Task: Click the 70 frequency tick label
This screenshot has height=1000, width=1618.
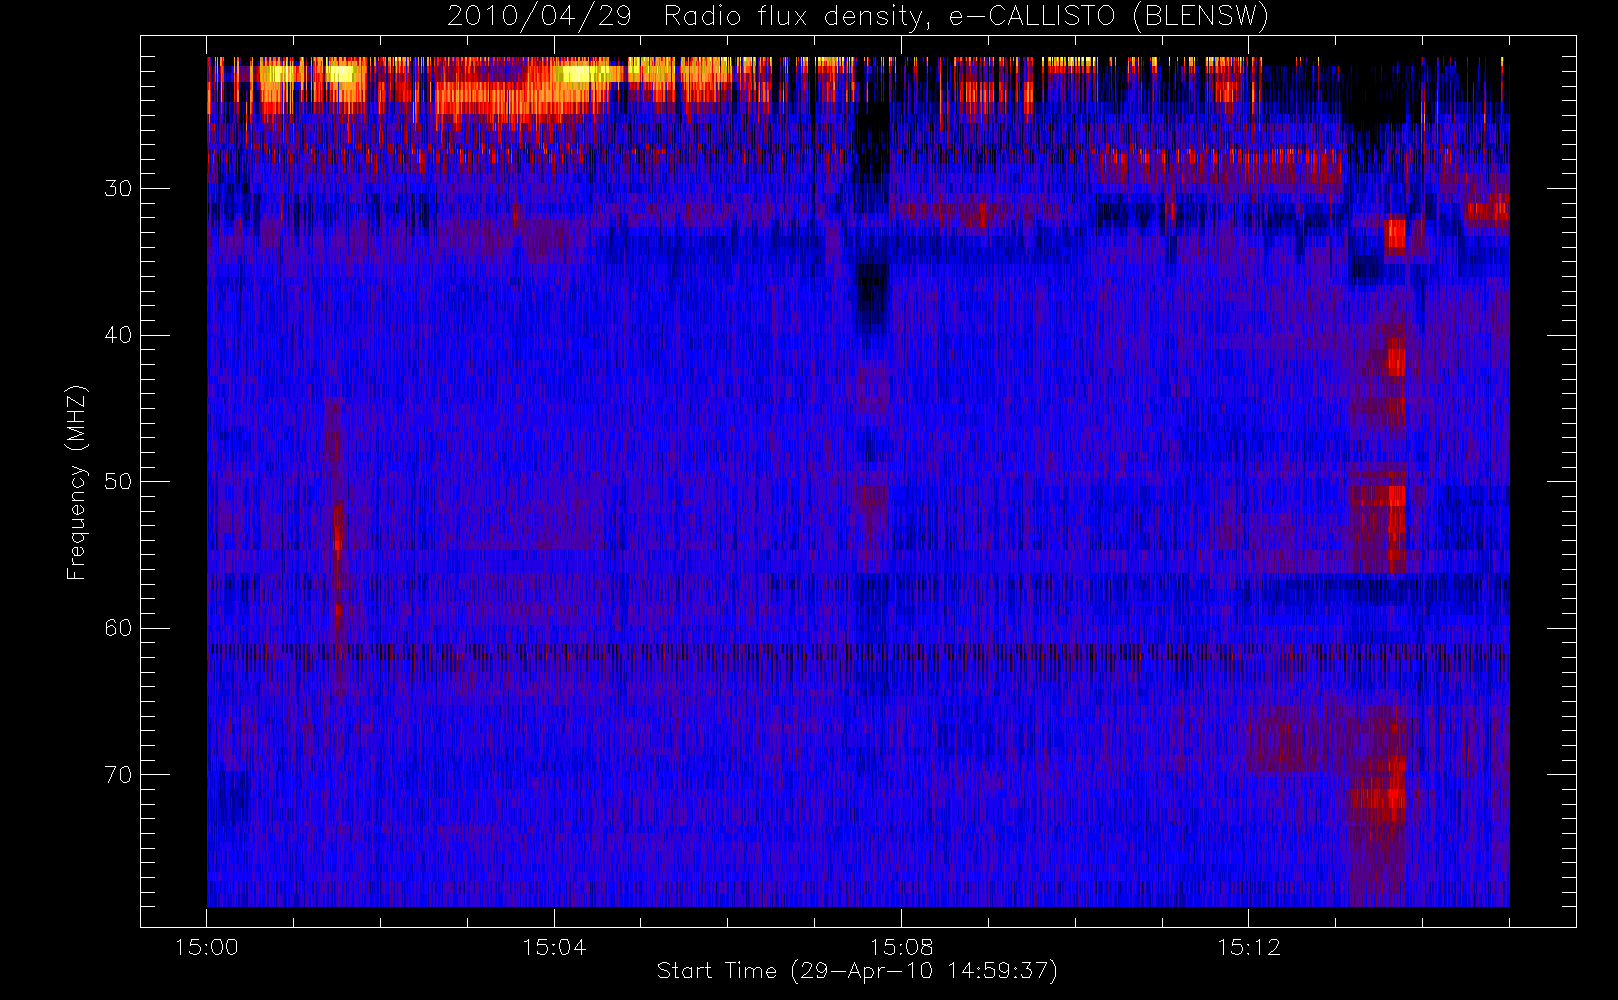Action: (118, 775)
